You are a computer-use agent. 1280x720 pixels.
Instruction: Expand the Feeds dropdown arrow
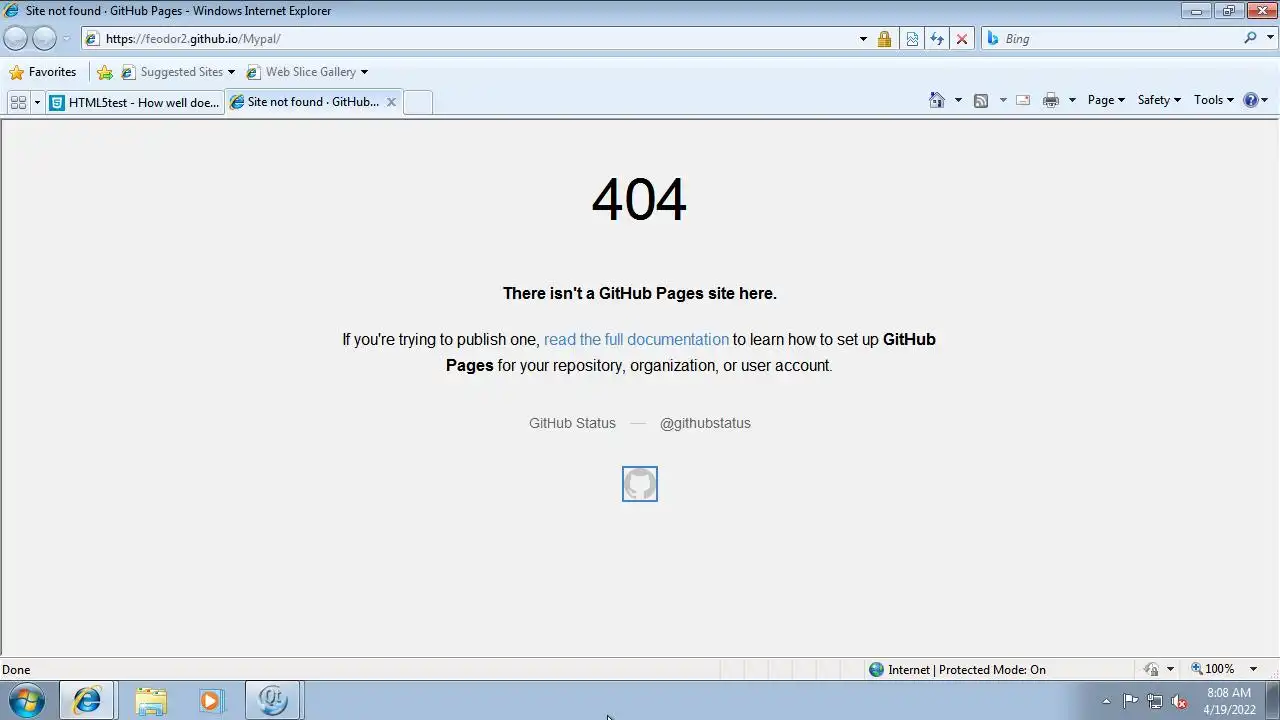pyautogui.click(x=1003, y=100)
